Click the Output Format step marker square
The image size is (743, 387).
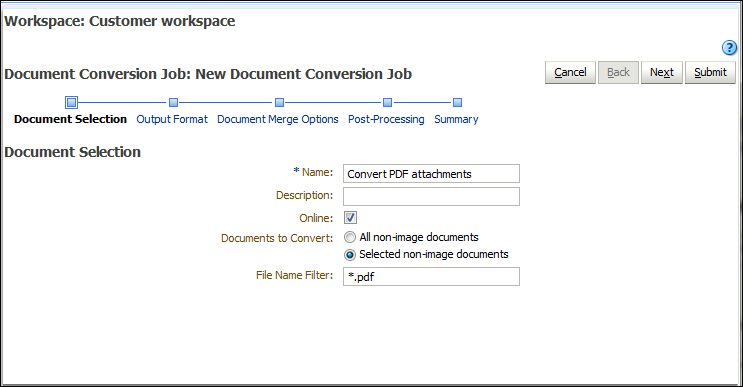coord(173,102)
